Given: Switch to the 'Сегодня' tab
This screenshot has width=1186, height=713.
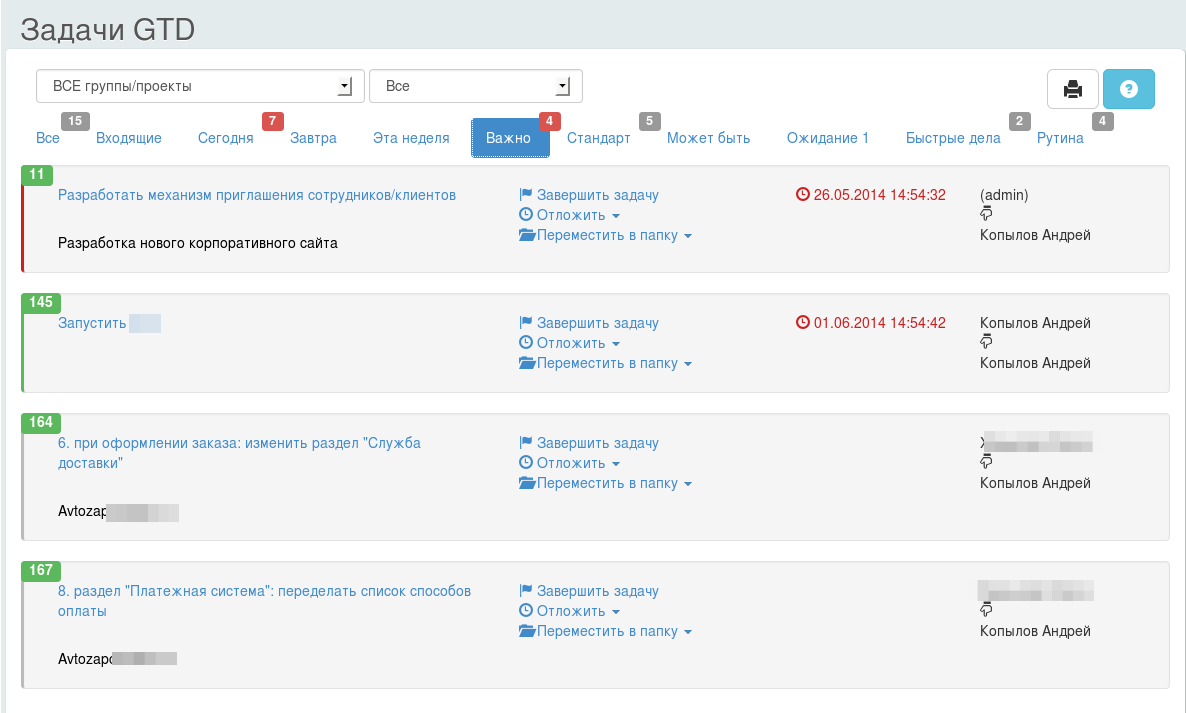Looking at the screenshot, I should click(225, 138).
